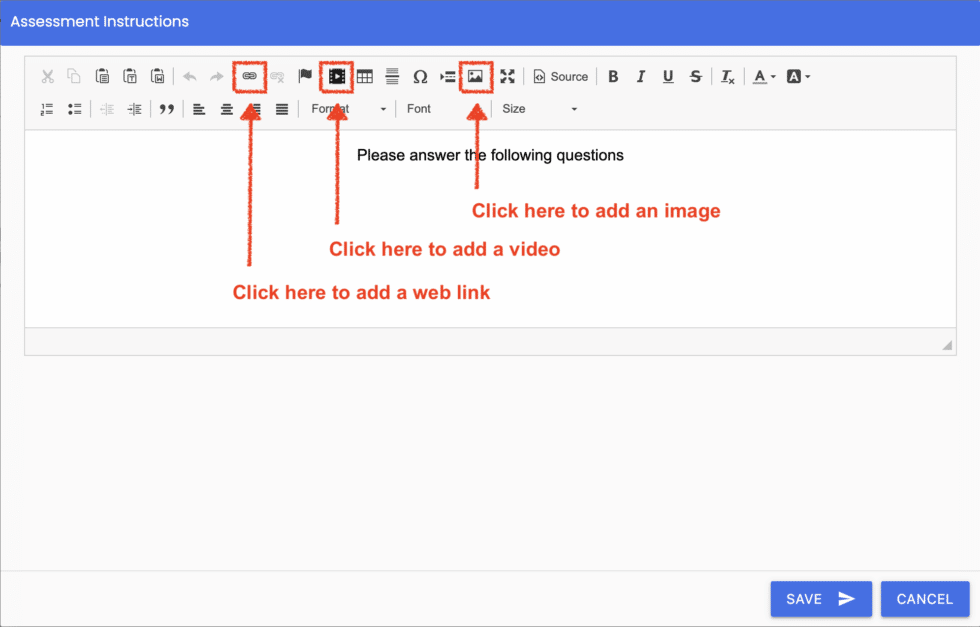Image resolution: width=980 pixels, height=627 pixels.
Task: Switch to Source view
Action: coord(560,76)
